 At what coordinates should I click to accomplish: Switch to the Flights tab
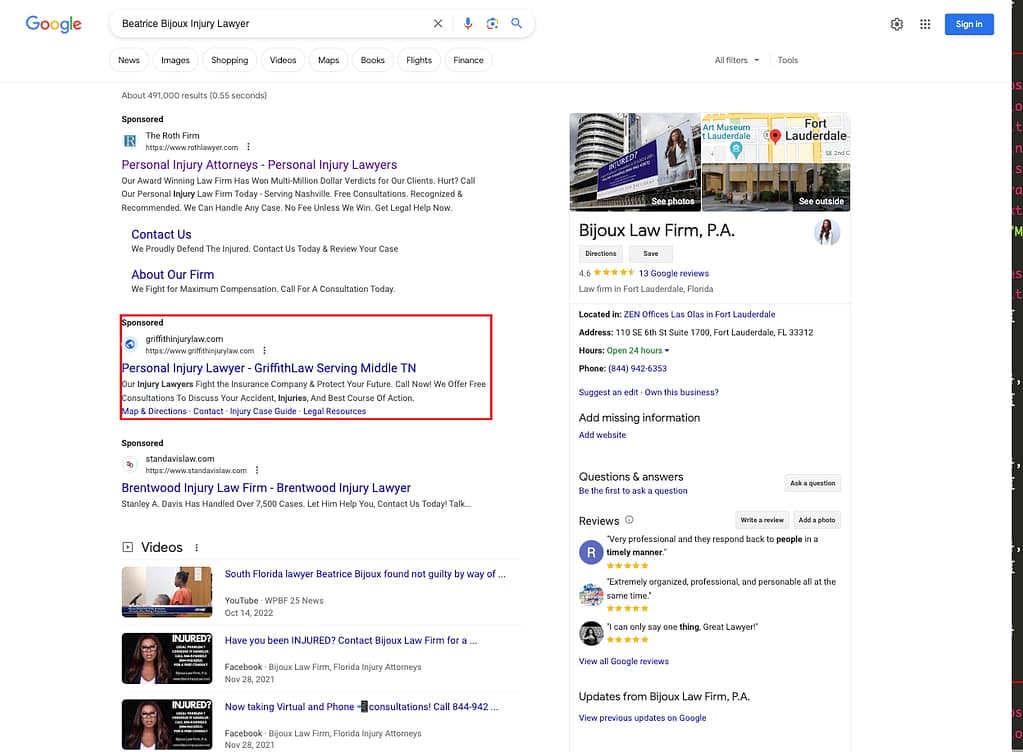tap(419, 60)
